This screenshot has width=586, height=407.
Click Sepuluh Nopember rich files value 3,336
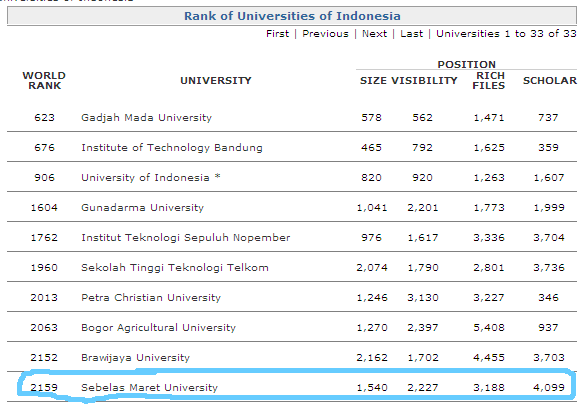[x=489, y=238]
